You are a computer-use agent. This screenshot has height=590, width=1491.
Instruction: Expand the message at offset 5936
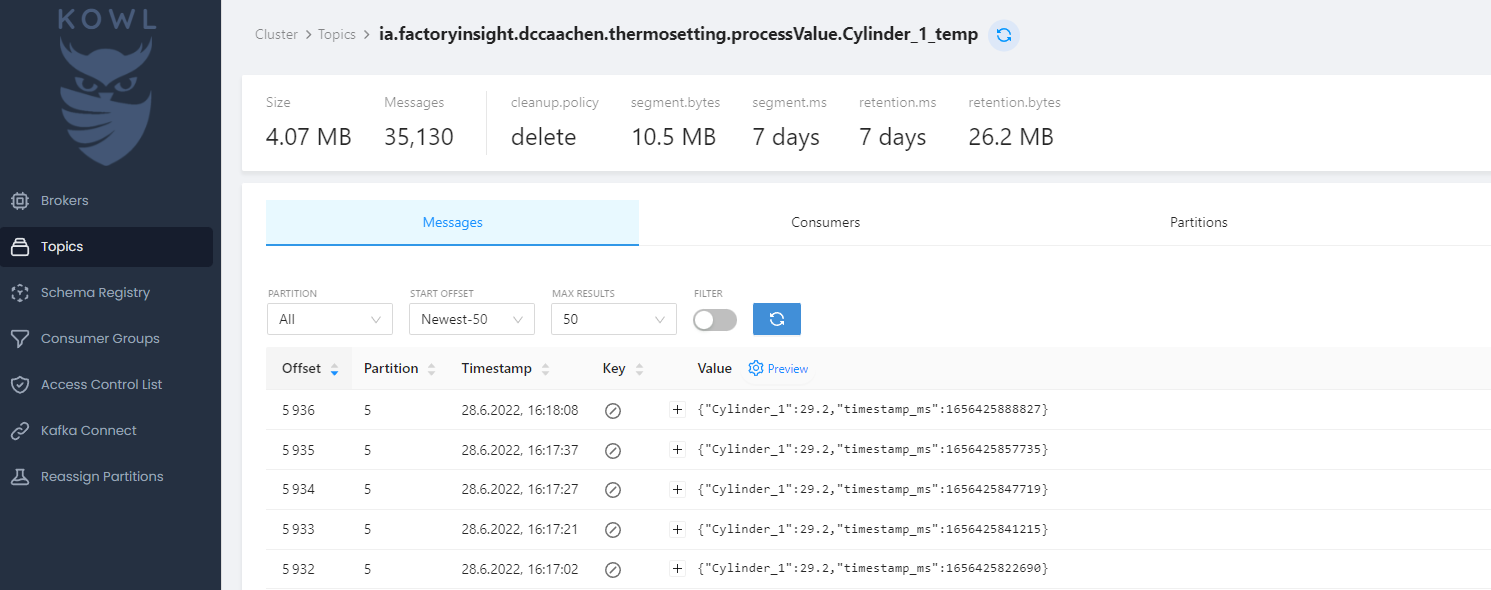(678, 410)
